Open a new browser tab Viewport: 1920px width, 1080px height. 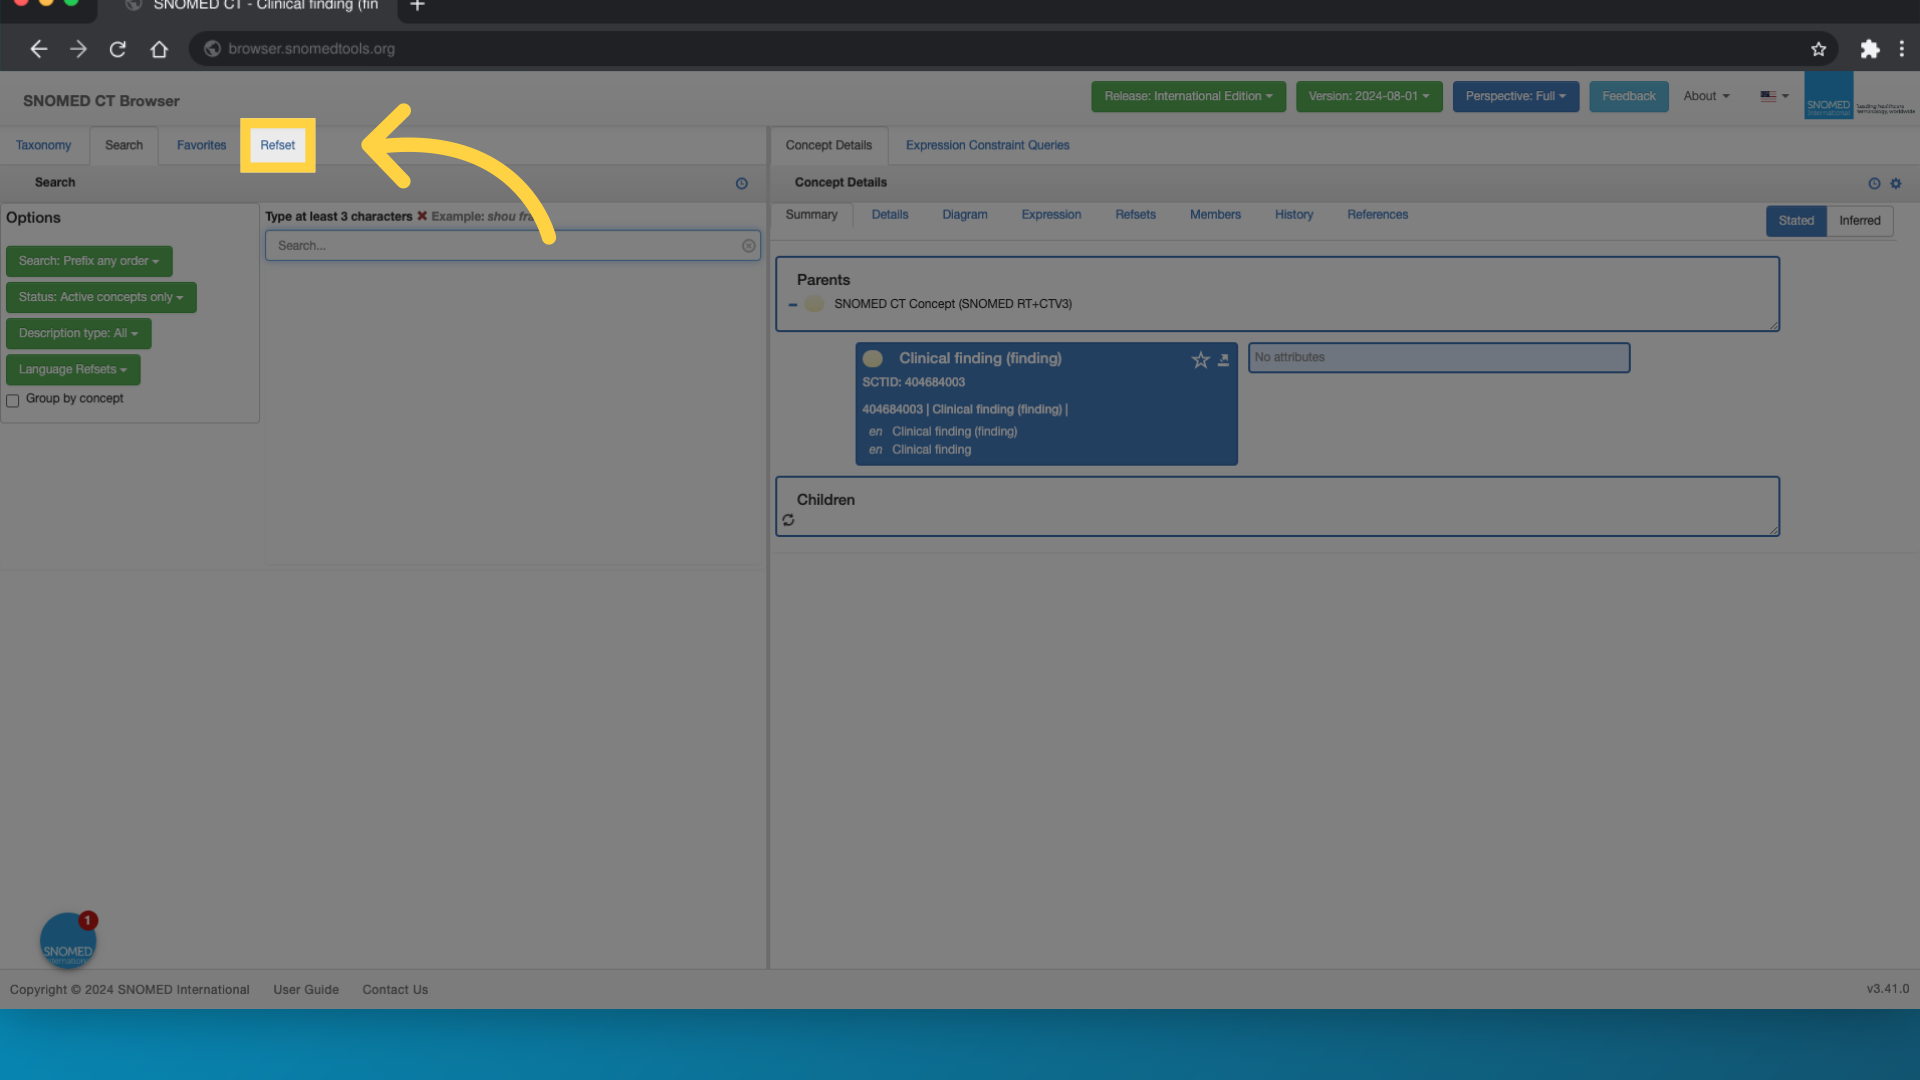coord(417,6)
